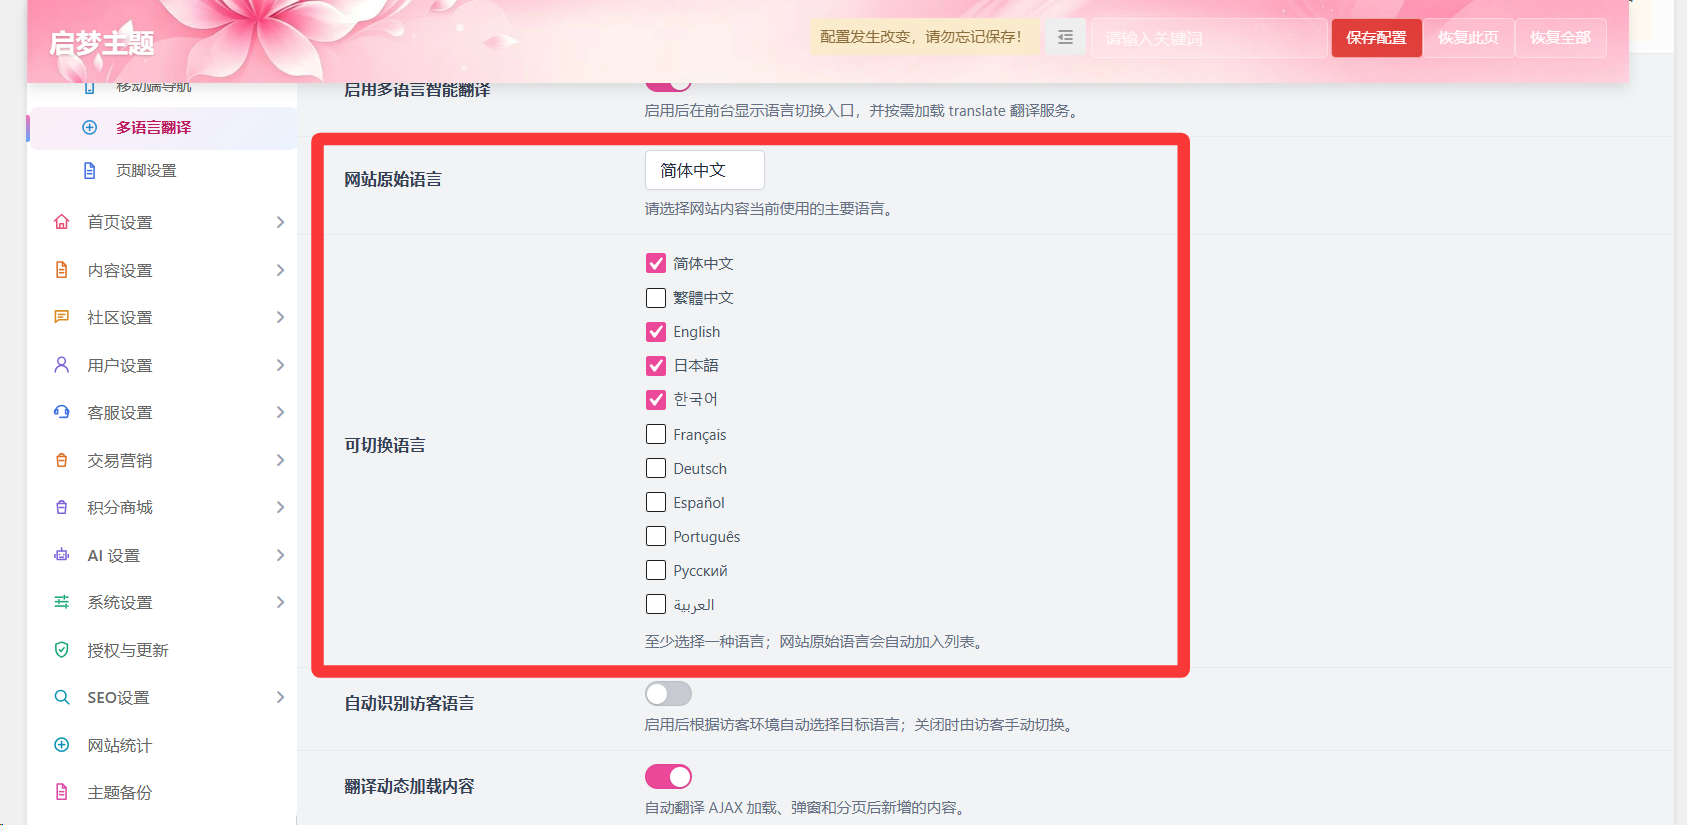Click the bag icon beside 积分商城
The width and height of the screenshot is (1687, 825).
click(62, 507)
